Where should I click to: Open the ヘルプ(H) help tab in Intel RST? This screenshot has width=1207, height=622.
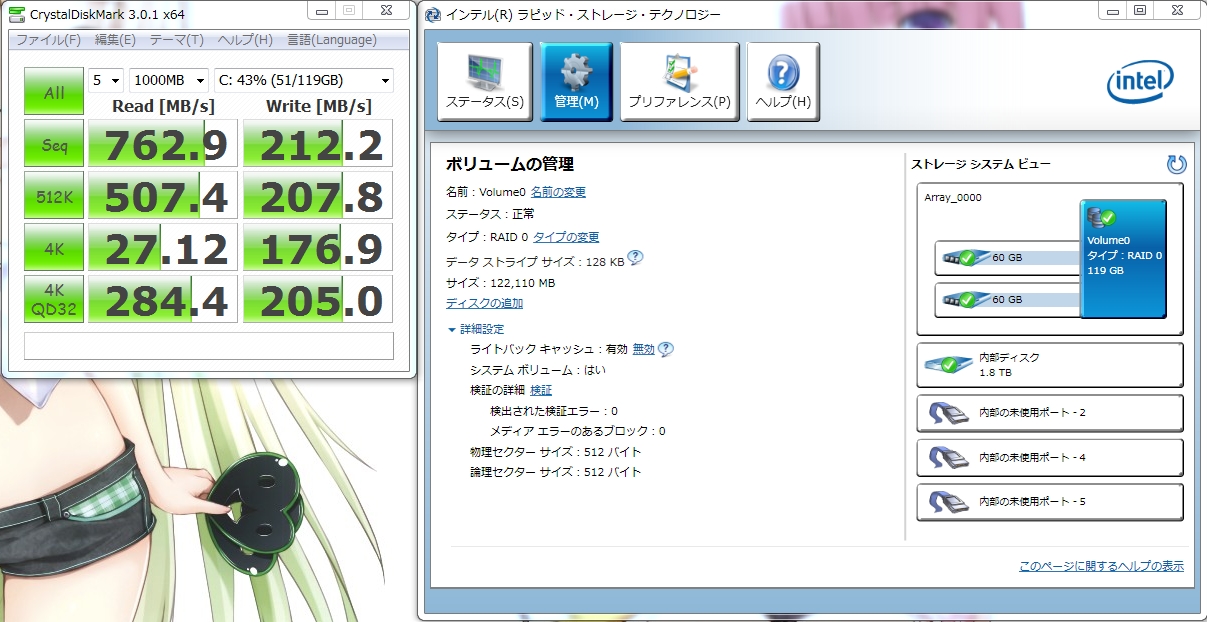[x=783, y=82]
